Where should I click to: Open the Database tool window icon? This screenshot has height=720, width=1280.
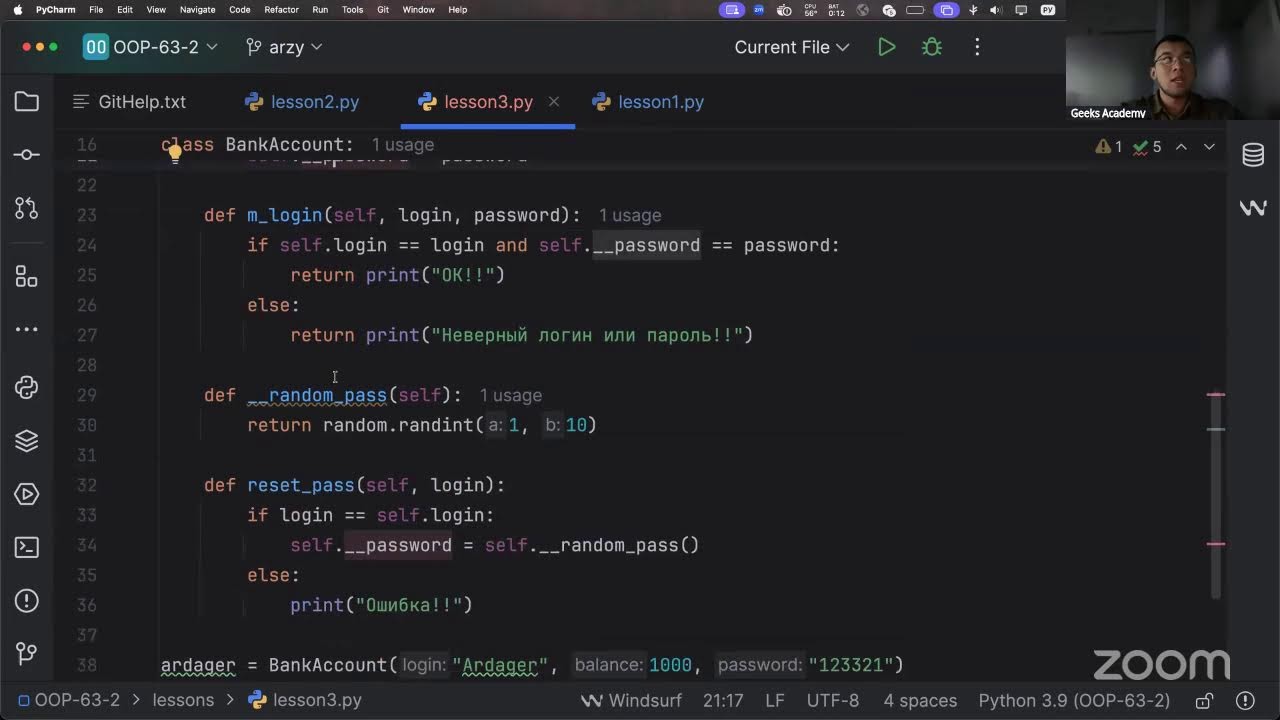coord(1253,155)
